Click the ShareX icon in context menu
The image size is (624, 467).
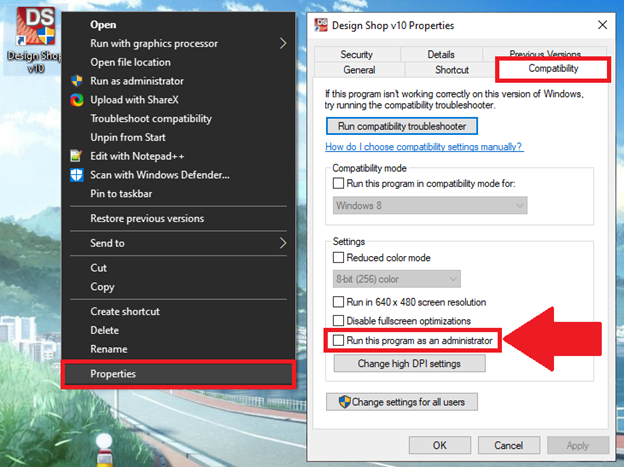point(76,100)
